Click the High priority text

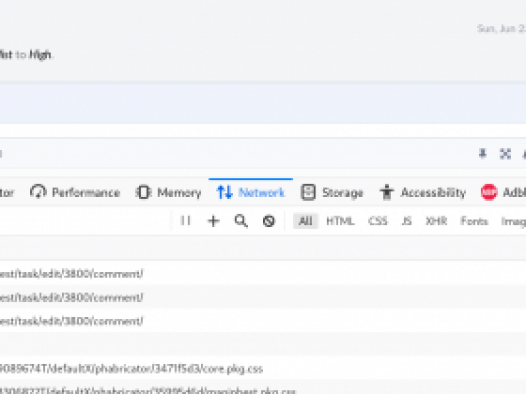tap(40, 54)
